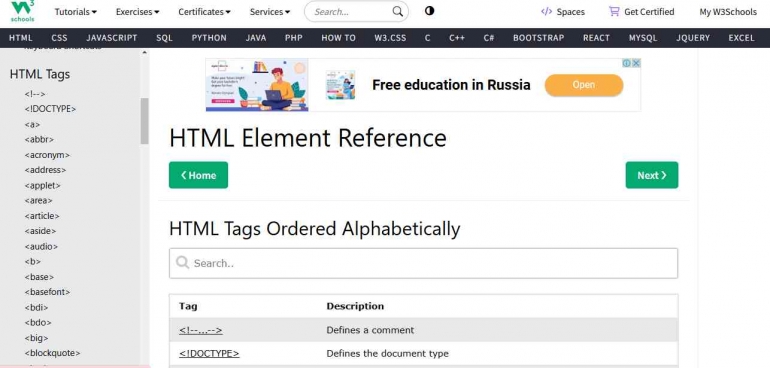Select JQUERY in the topic bar
770x368 pixels.
click(x=693, y=38)
